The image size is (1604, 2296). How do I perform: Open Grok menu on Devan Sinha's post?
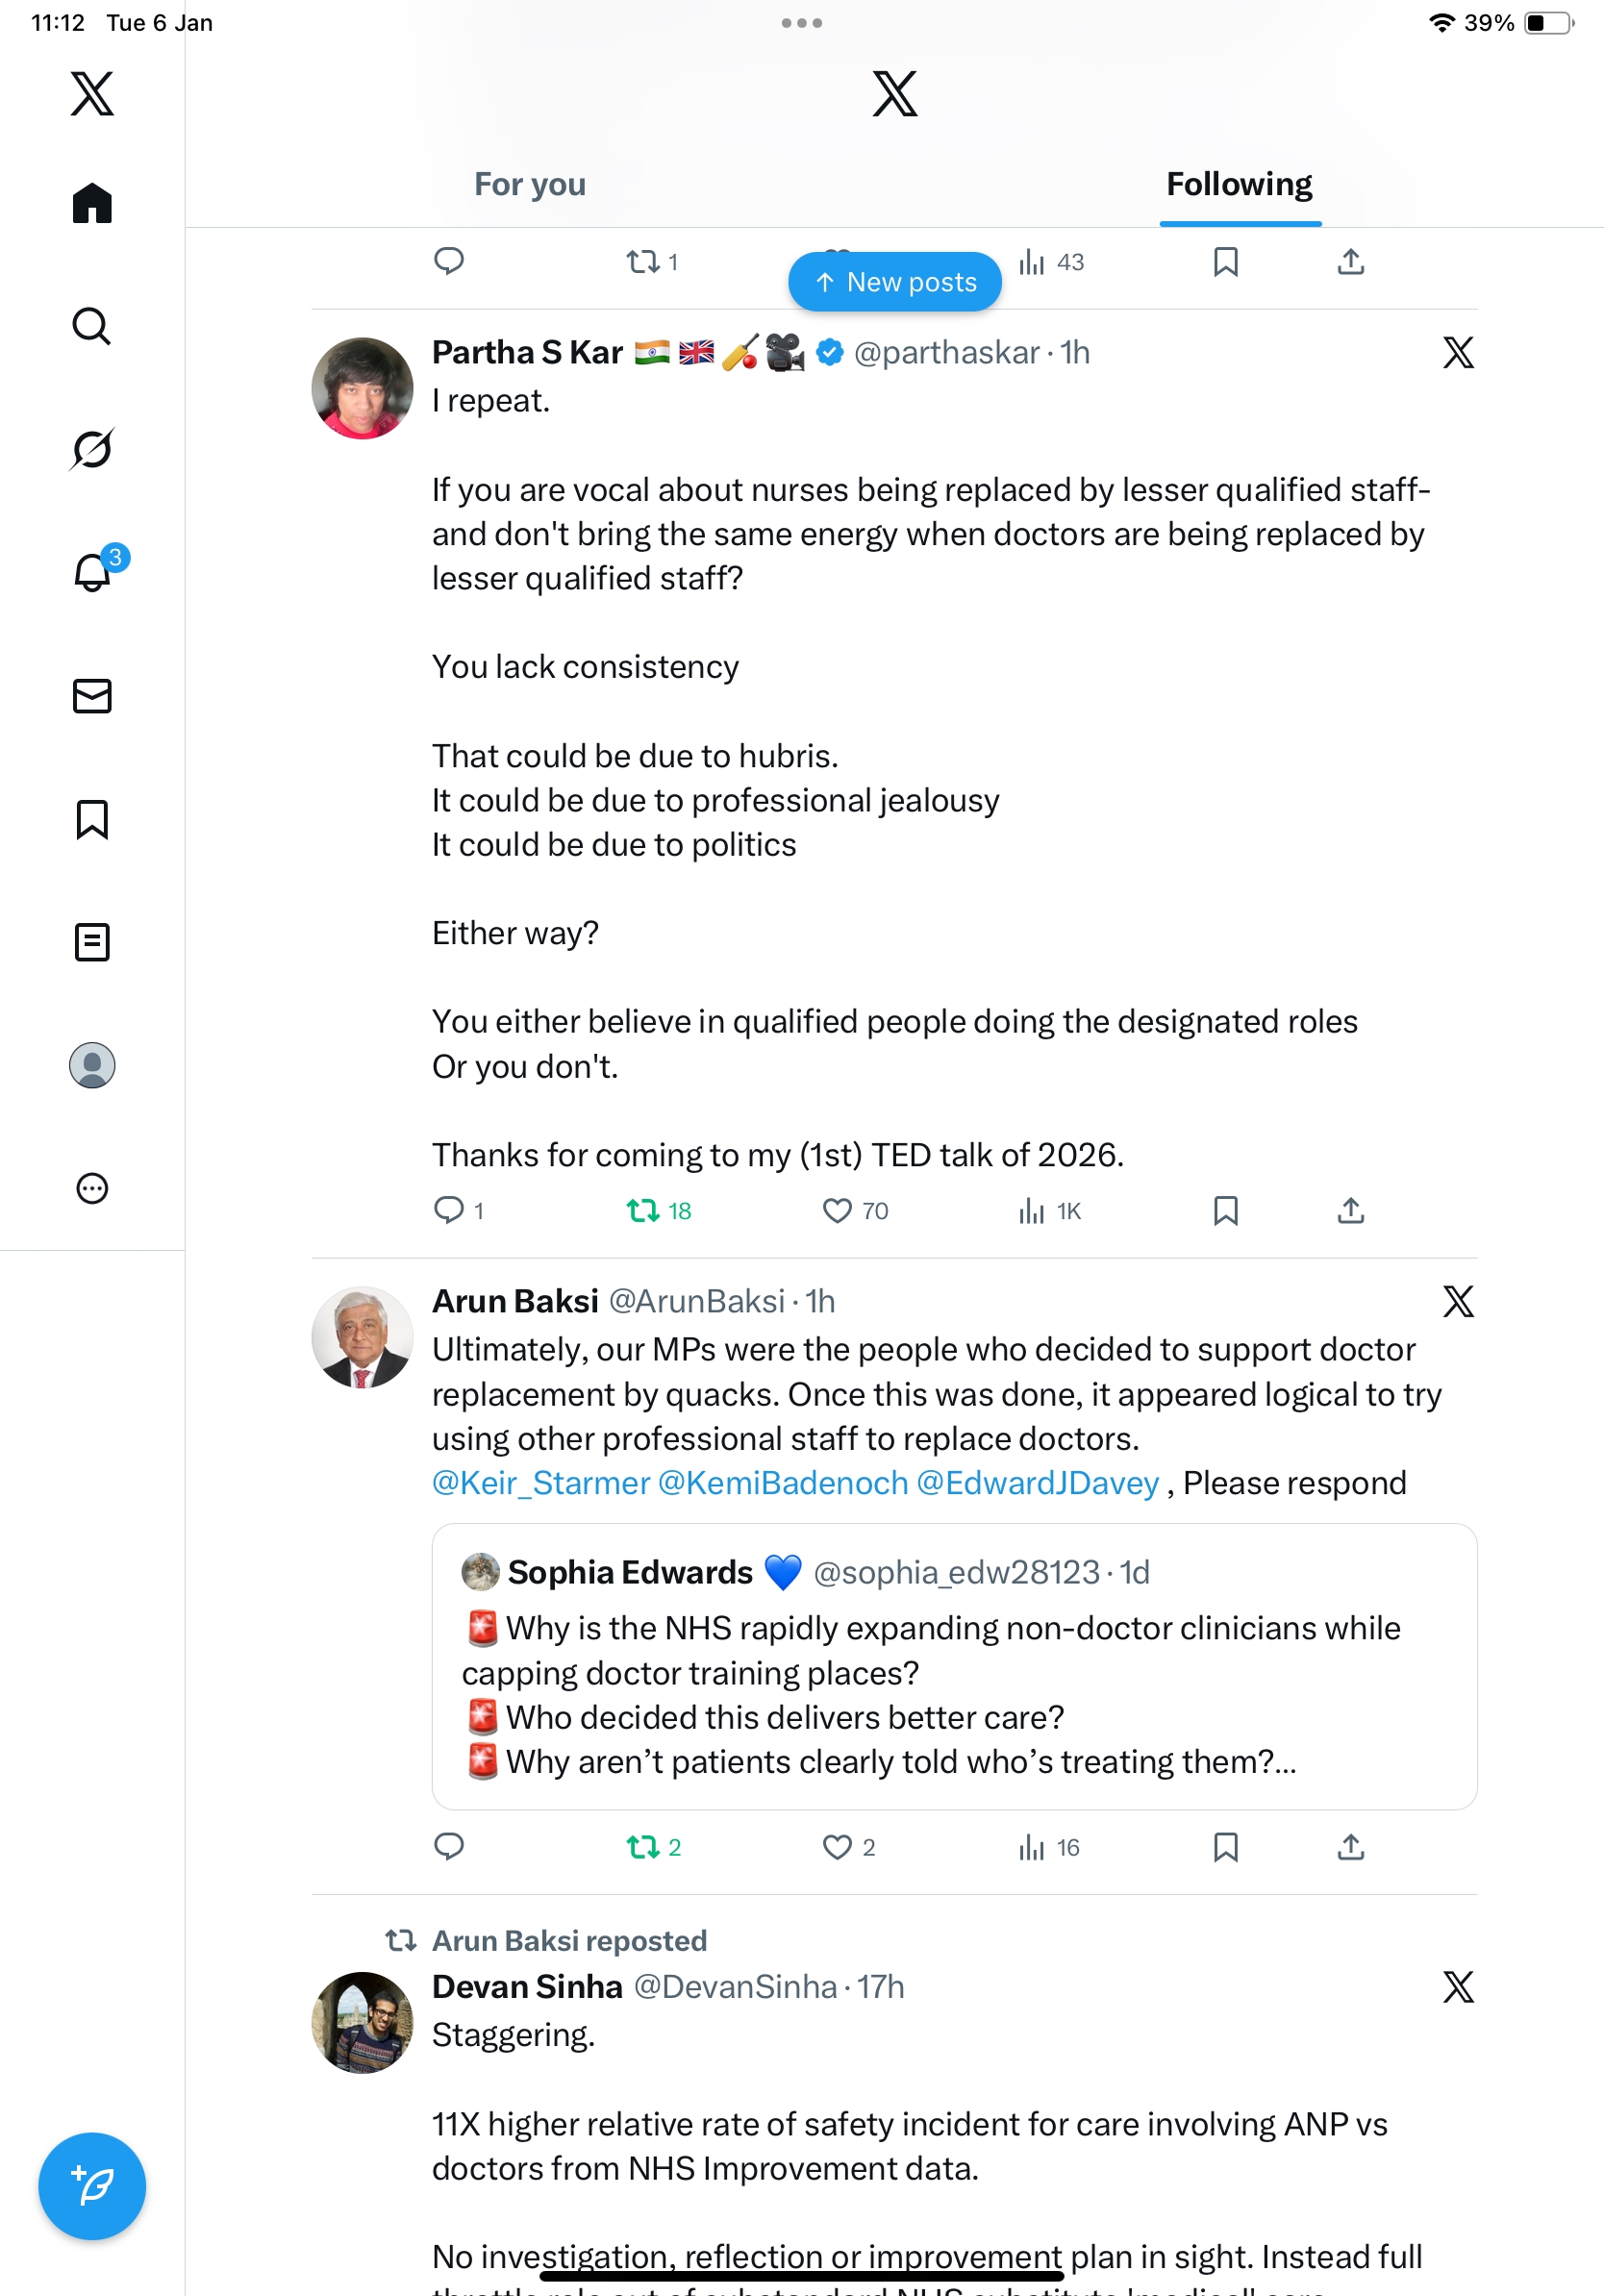point(1458,1987)
